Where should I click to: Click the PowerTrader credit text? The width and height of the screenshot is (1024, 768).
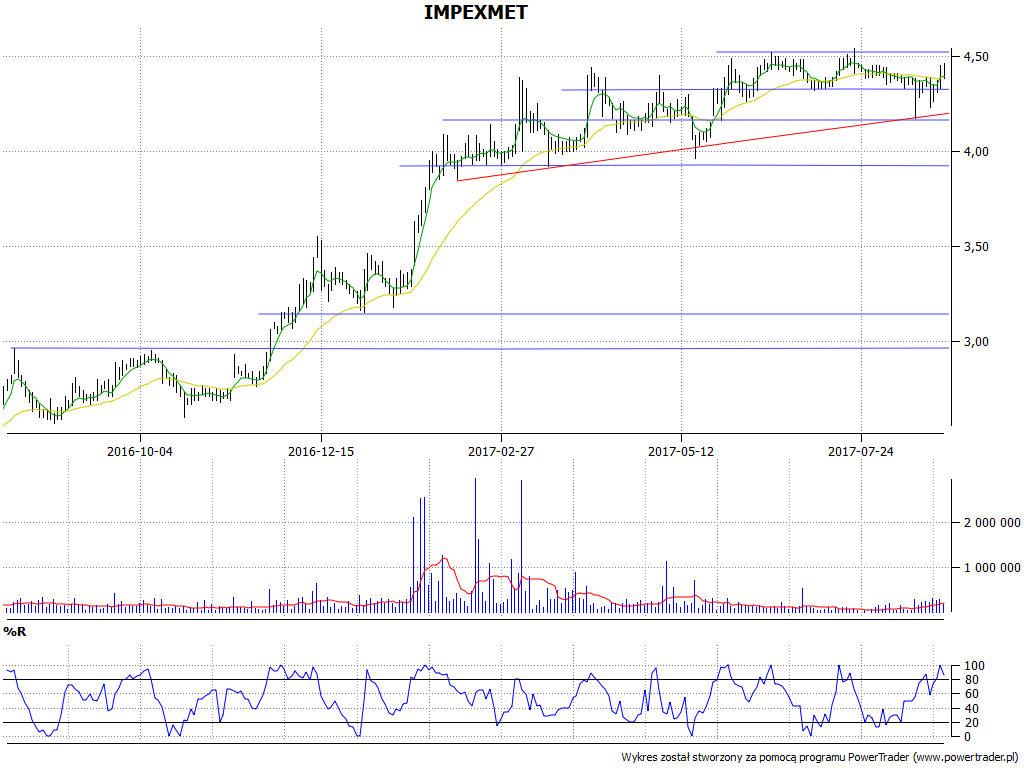[x=821, y=758]
